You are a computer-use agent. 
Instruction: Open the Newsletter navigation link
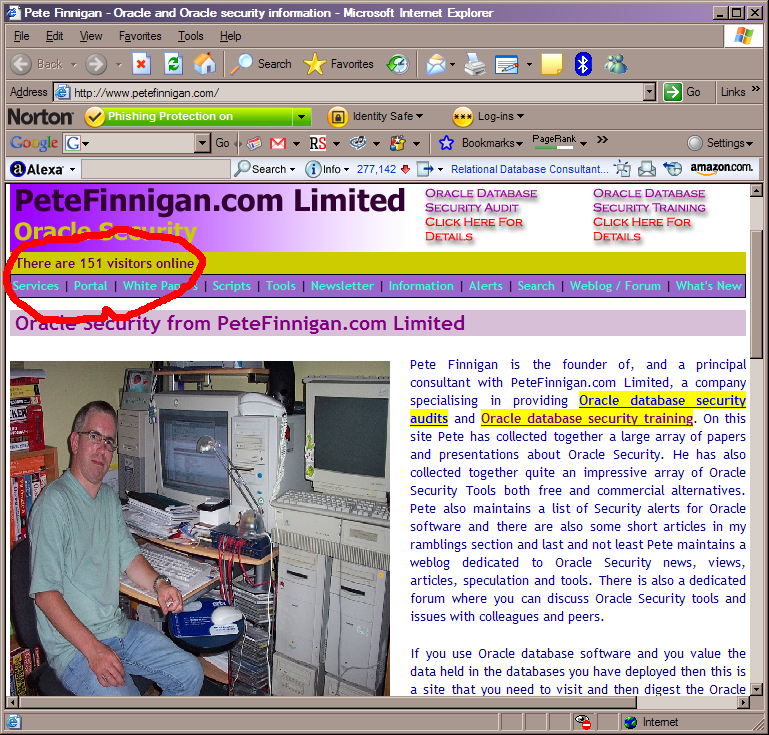point(342,286)
